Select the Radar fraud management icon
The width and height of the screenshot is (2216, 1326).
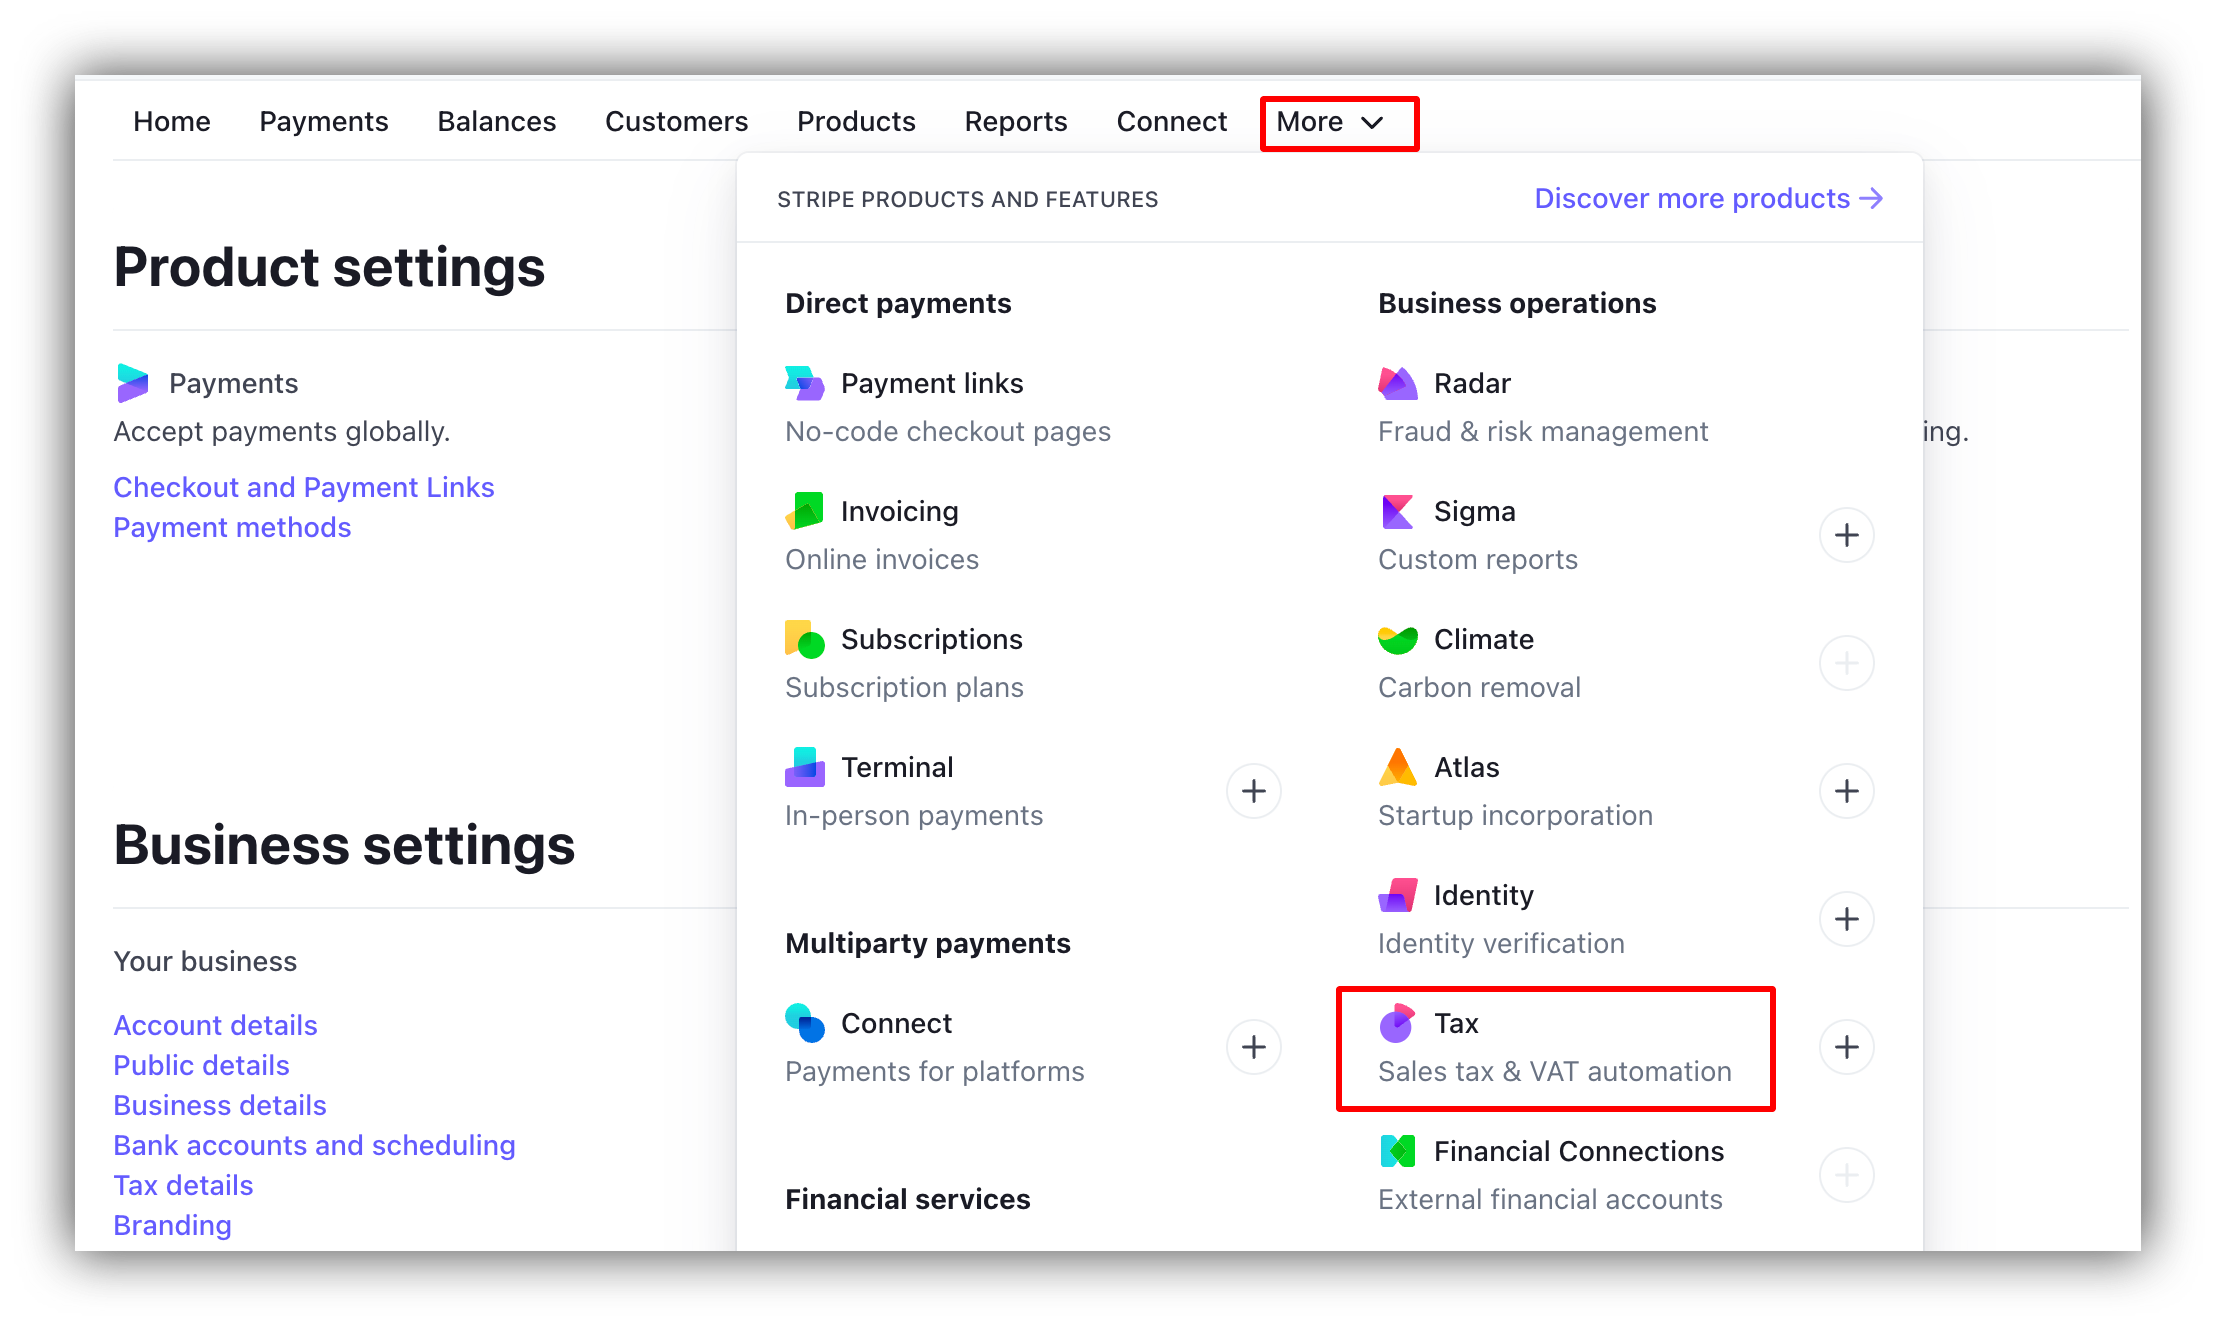coord(1397,383)
